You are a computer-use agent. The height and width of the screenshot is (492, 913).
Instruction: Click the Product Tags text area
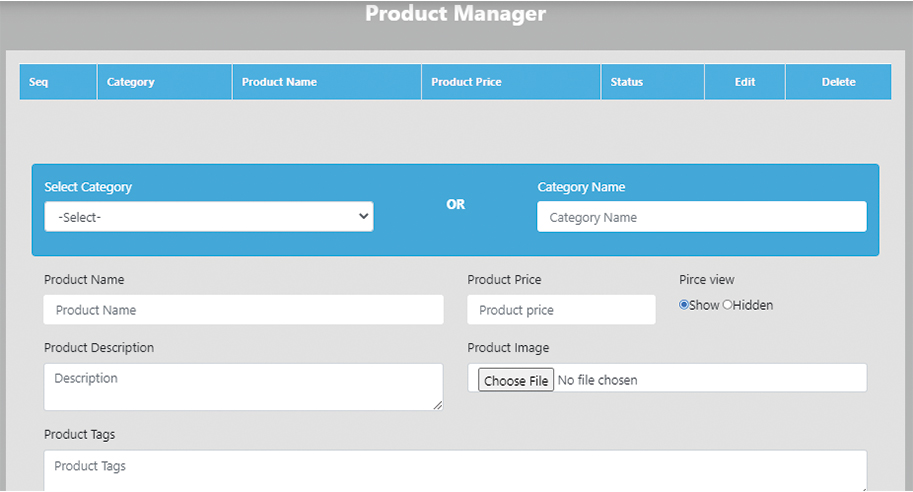pyautogui.click(x=455, y=469)
